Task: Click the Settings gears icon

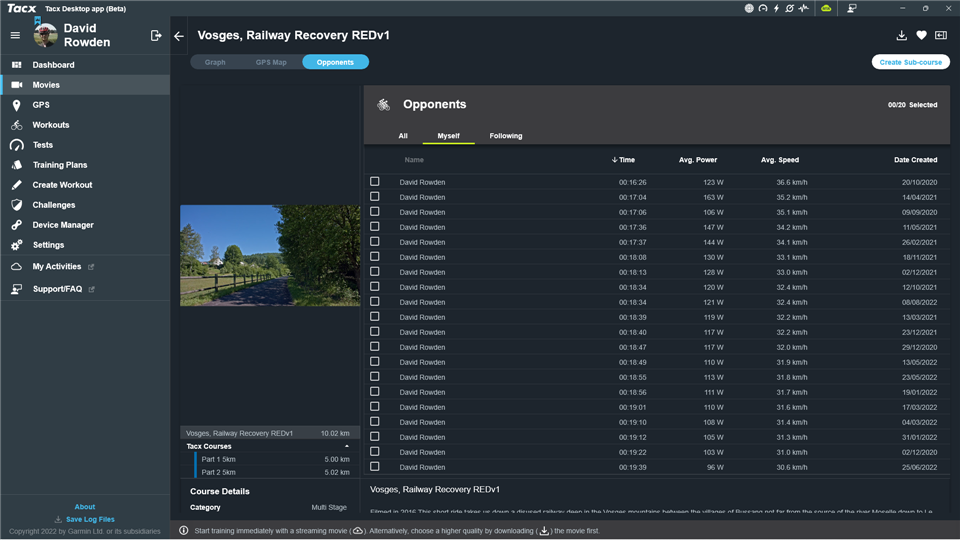Action: tap(17, 245)
